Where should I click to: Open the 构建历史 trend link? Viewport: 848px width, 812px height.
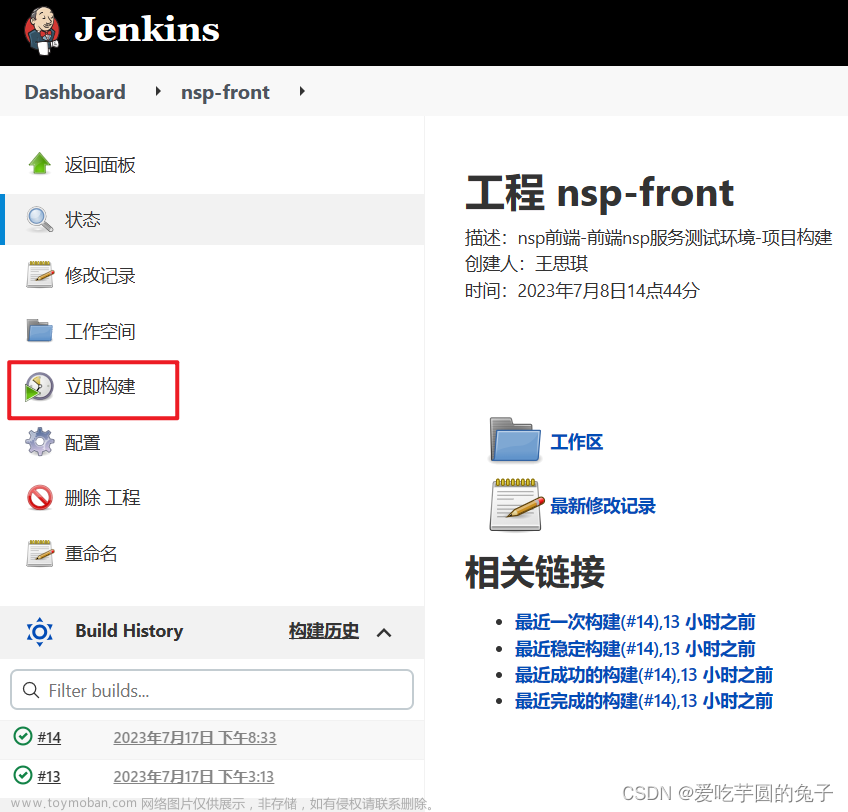[323, 631]
